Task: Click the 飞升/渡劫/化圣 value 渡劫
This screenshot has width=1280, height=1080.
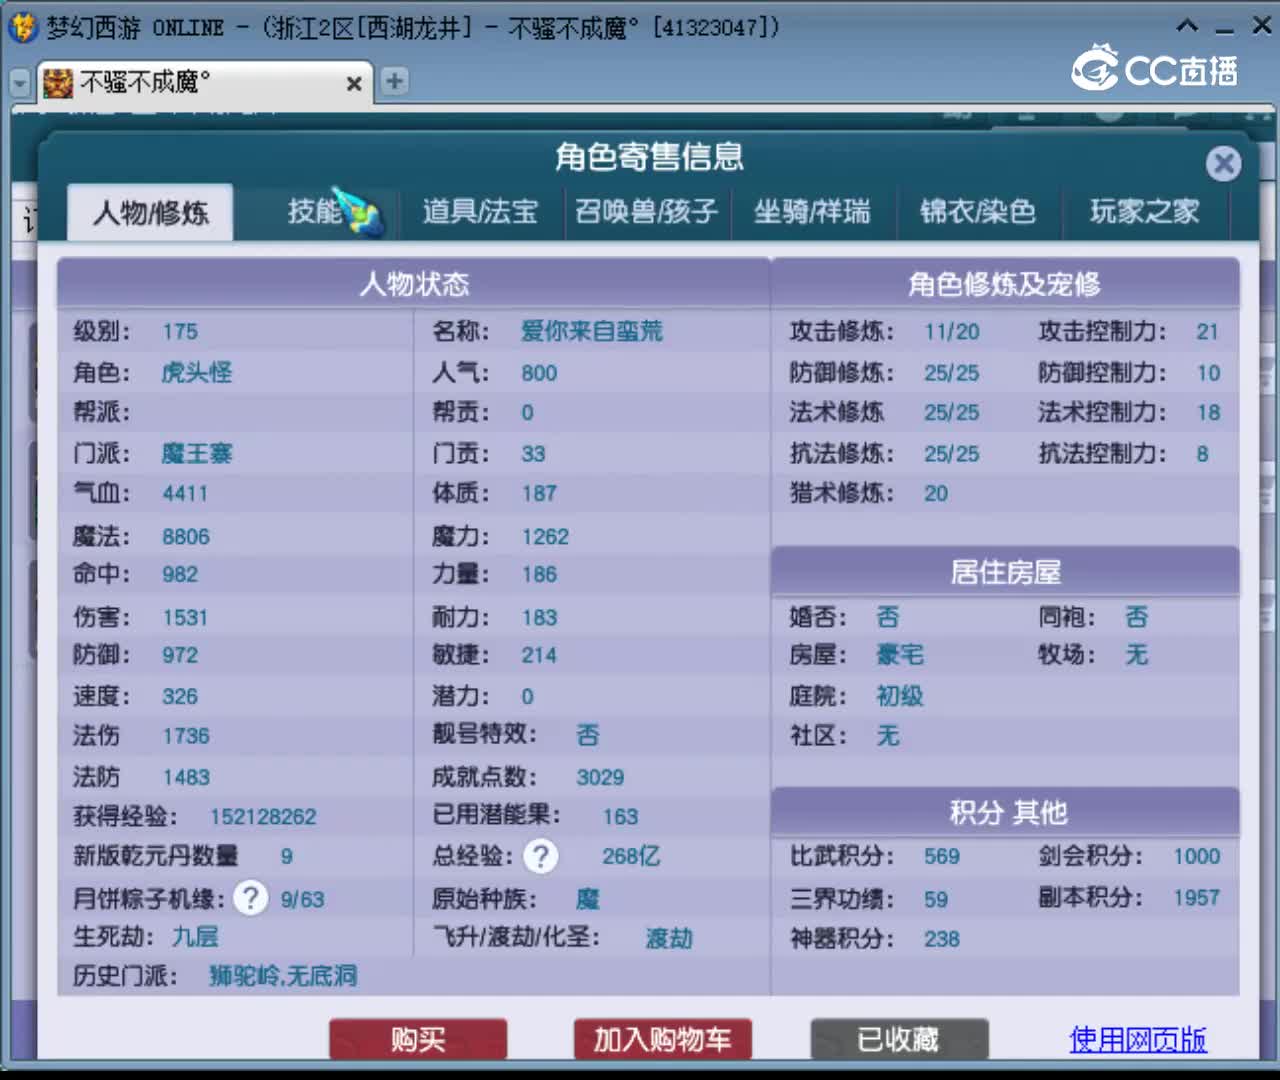Action: 669,938
